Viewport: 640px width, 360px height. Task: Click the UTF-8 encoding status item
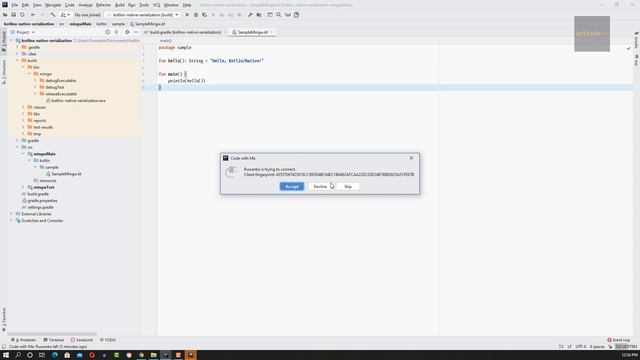pos(581,347)
